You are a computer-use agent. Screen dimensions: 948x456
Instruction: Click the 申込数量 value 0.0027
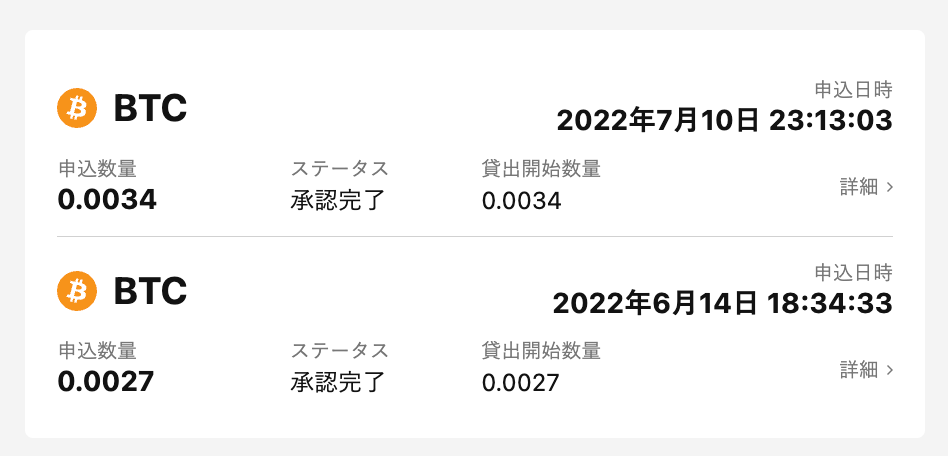coord(106,382)
